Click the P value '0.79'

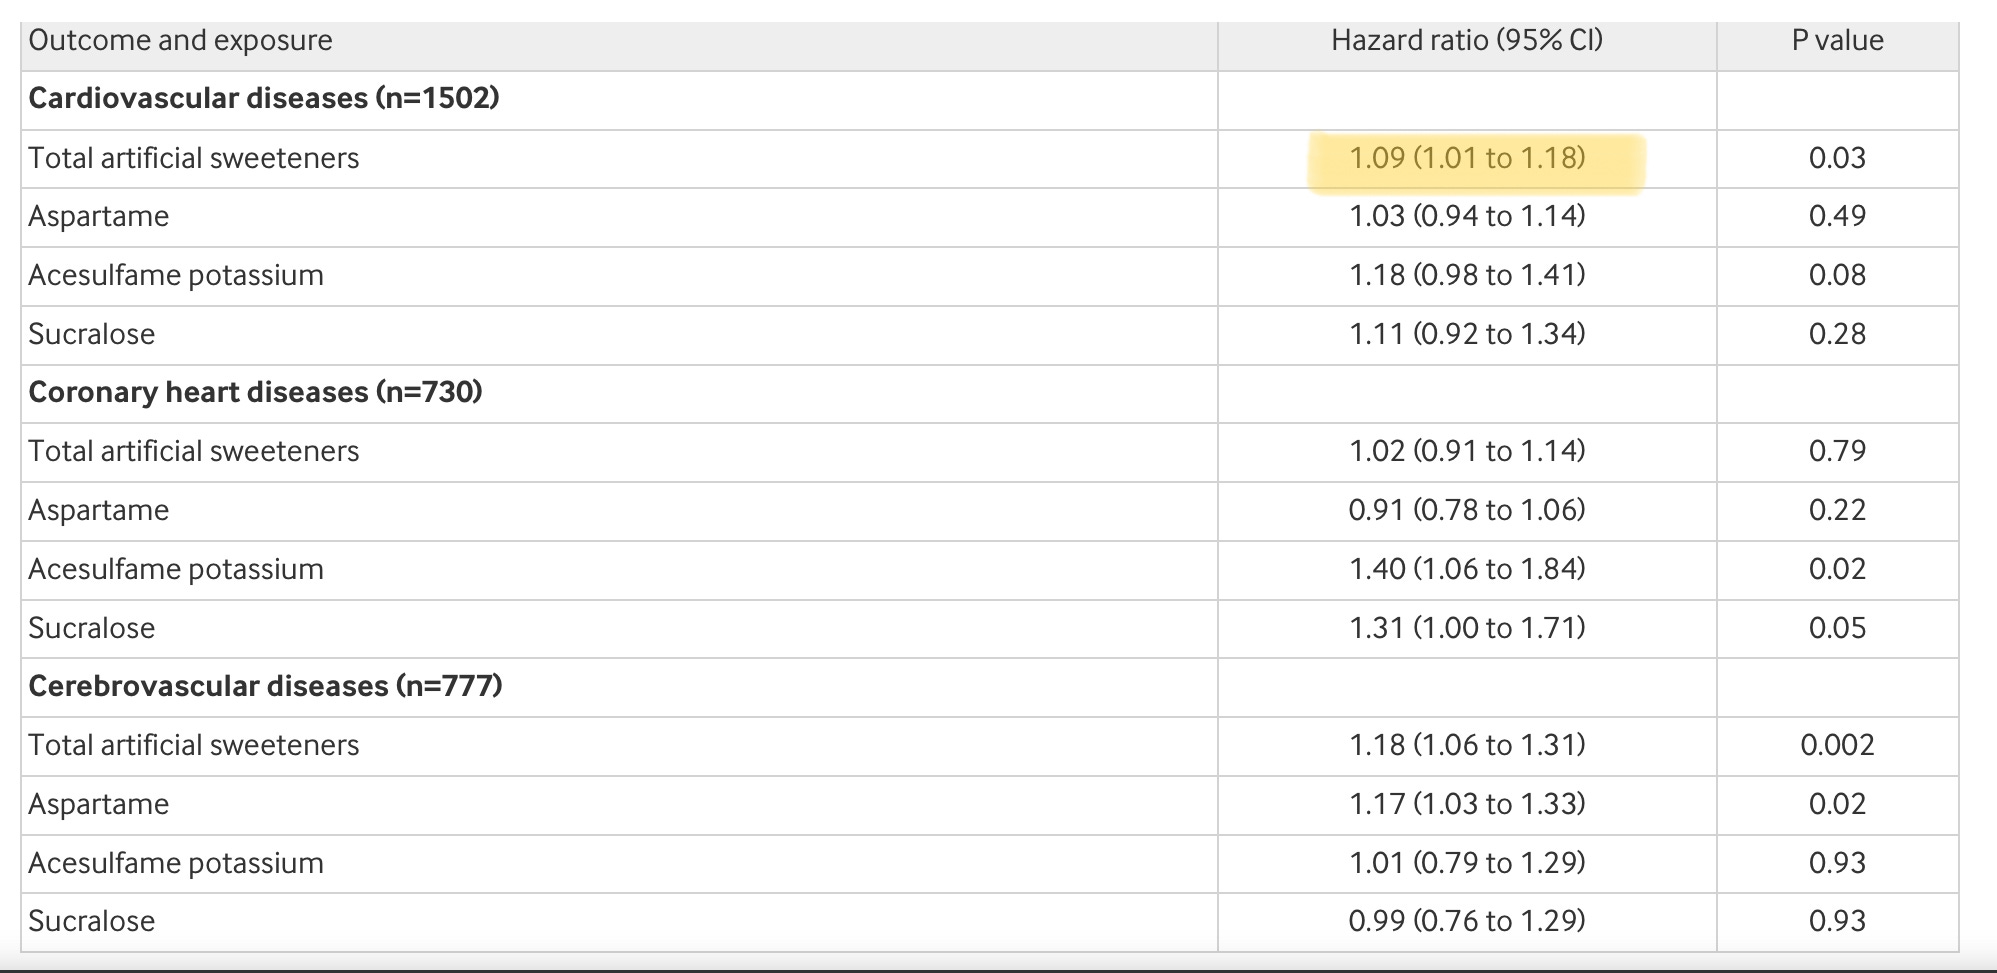click(1837, 451)
